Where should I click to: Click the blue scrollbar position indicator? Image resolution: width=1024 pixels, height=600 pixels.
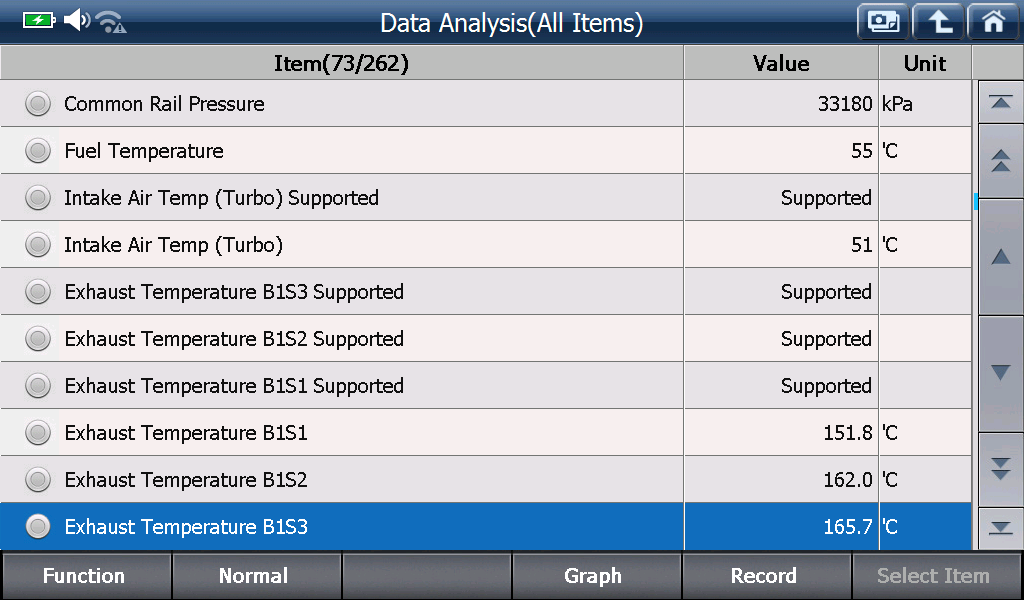point(975,201)
